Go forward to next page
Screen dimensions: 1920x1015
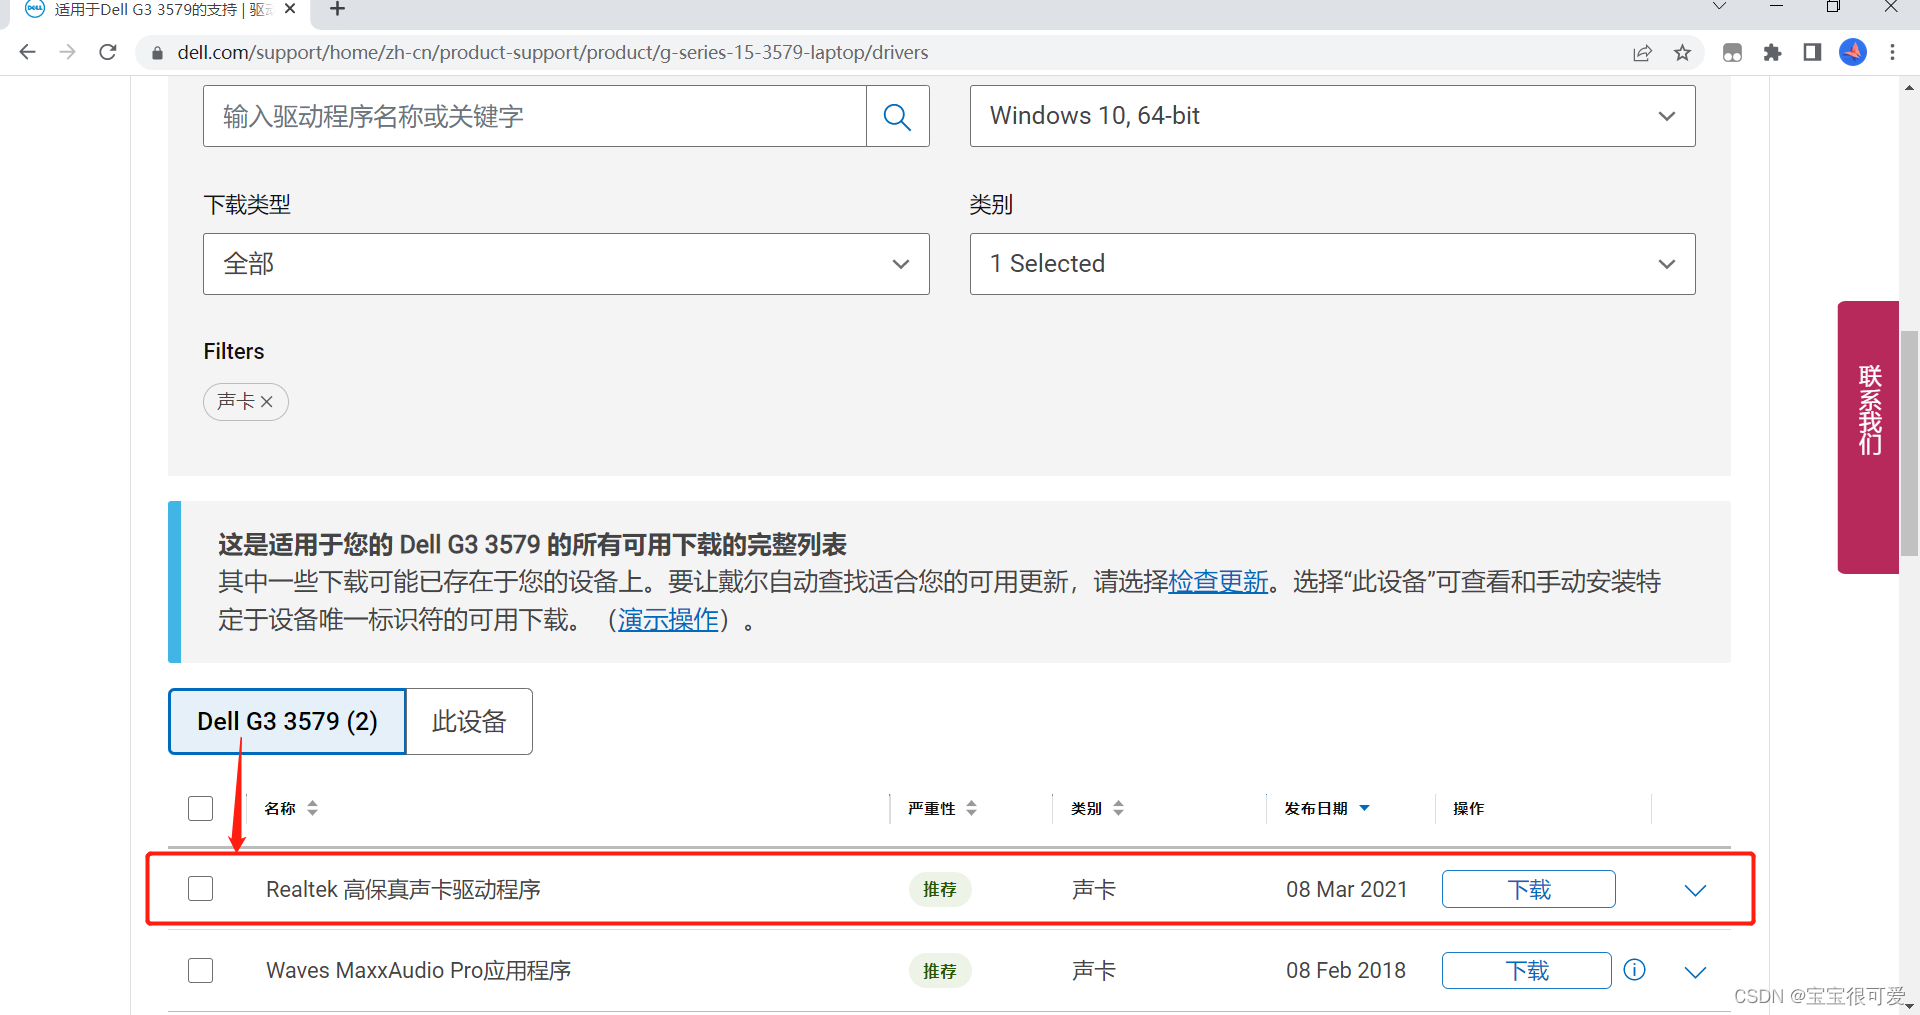coord(67,52)
